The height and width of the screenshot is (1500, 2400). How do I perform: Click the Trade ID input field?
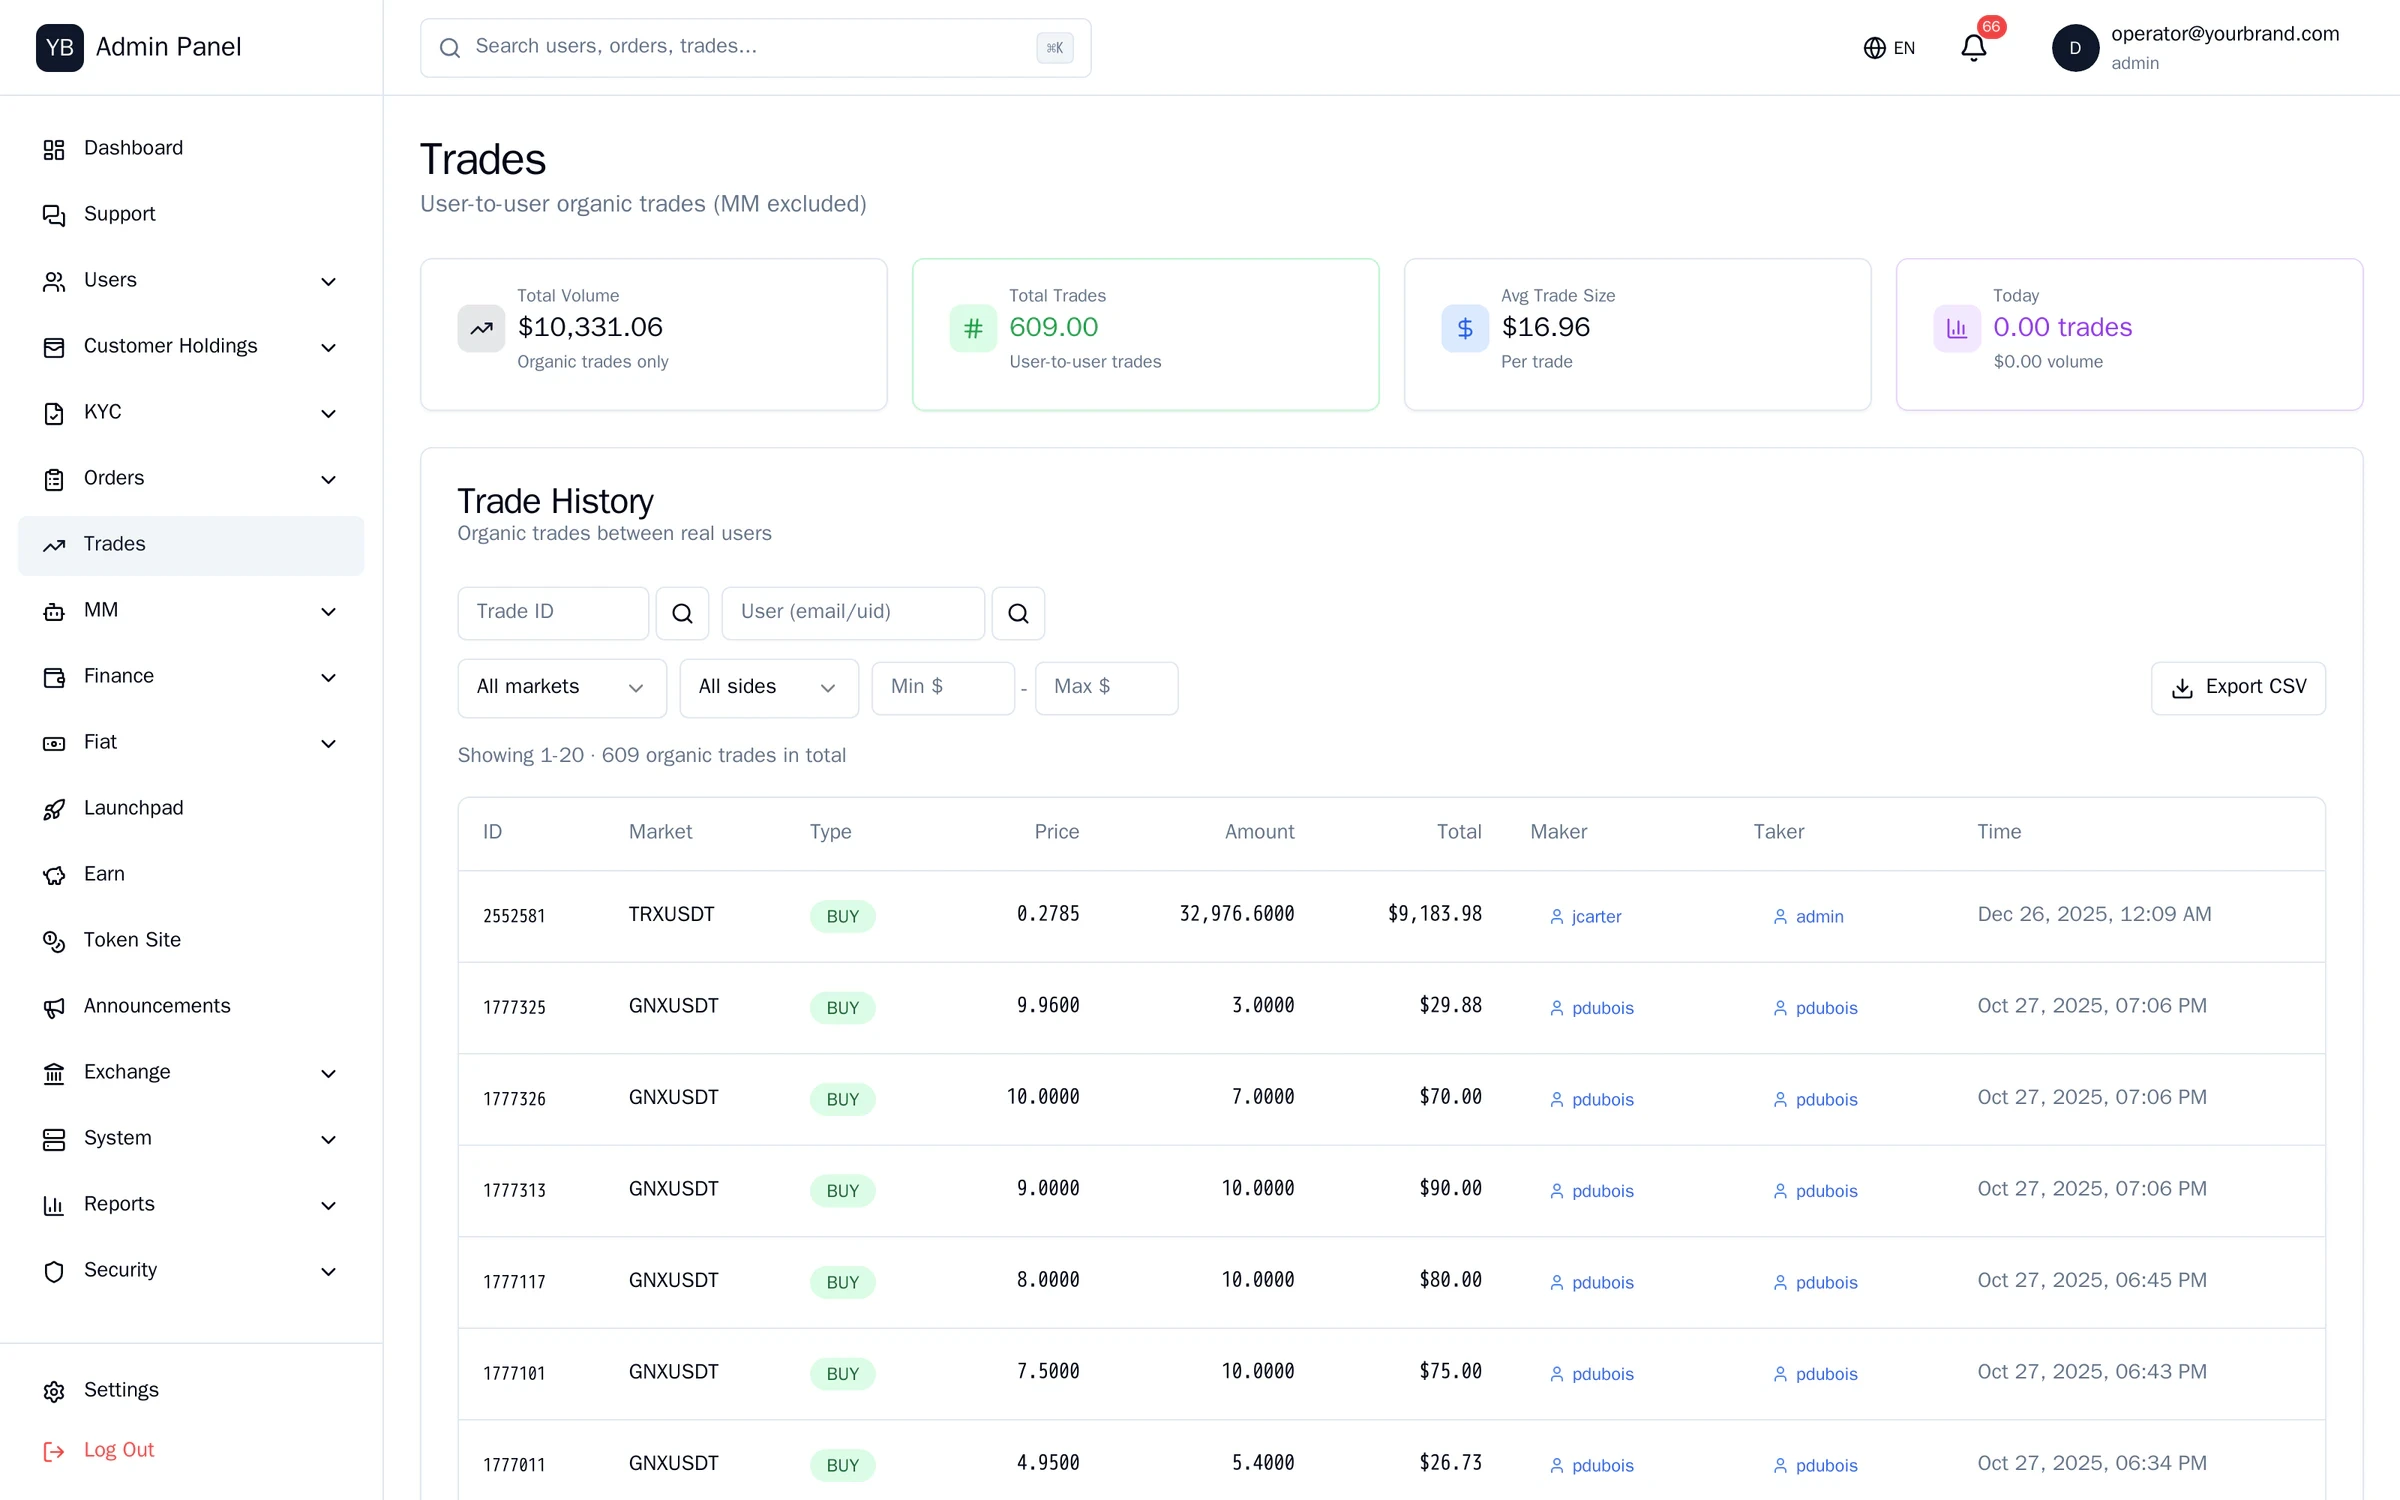click(x=553, y=613)
